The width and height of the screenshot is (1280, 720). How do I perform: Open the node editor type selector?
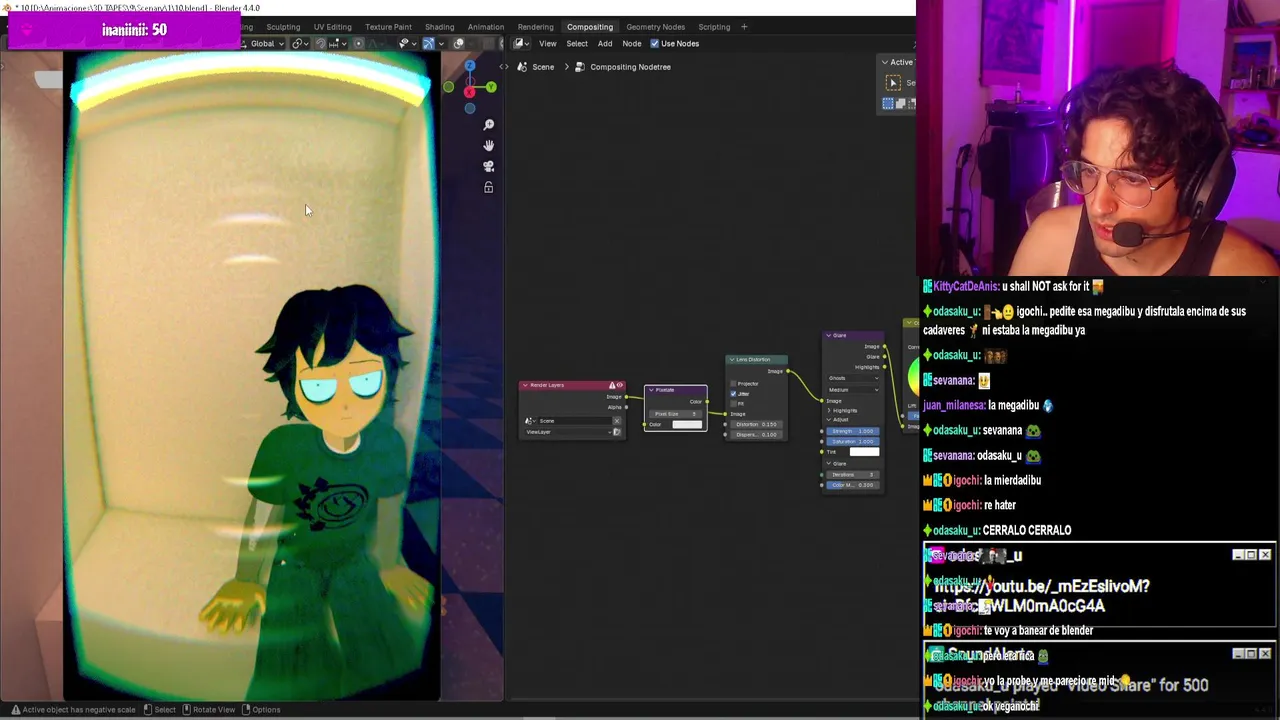point(521,43)
